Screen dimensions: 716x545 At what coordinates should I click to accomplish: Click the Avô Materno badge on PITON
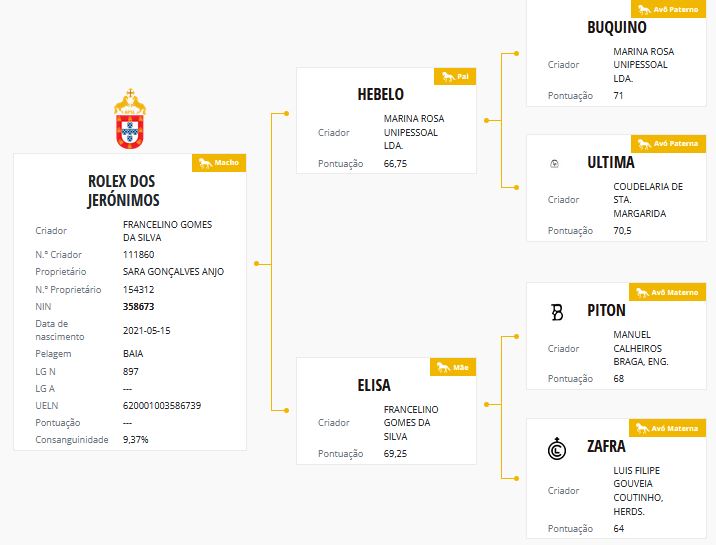point(667,292)
